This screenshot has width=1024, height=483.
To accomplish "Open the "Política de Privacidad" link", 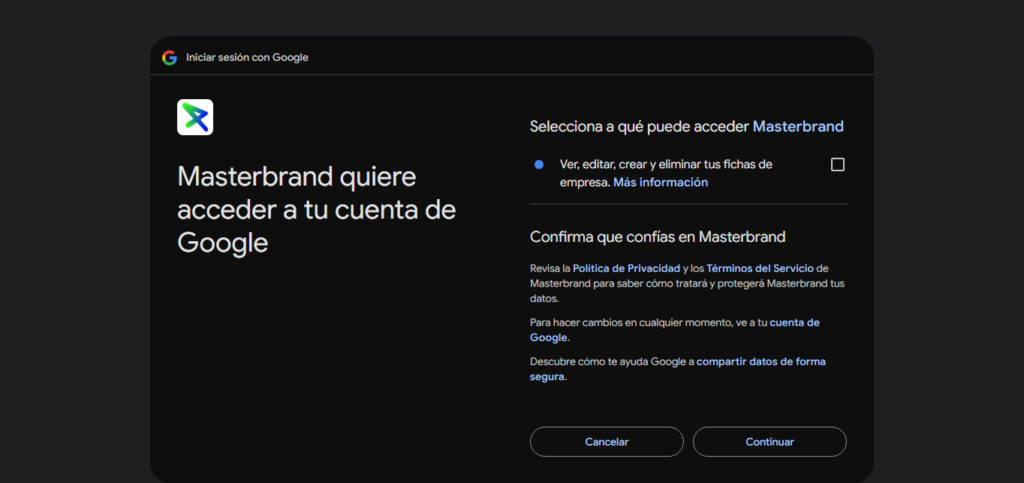I will (x=626, y=268).
